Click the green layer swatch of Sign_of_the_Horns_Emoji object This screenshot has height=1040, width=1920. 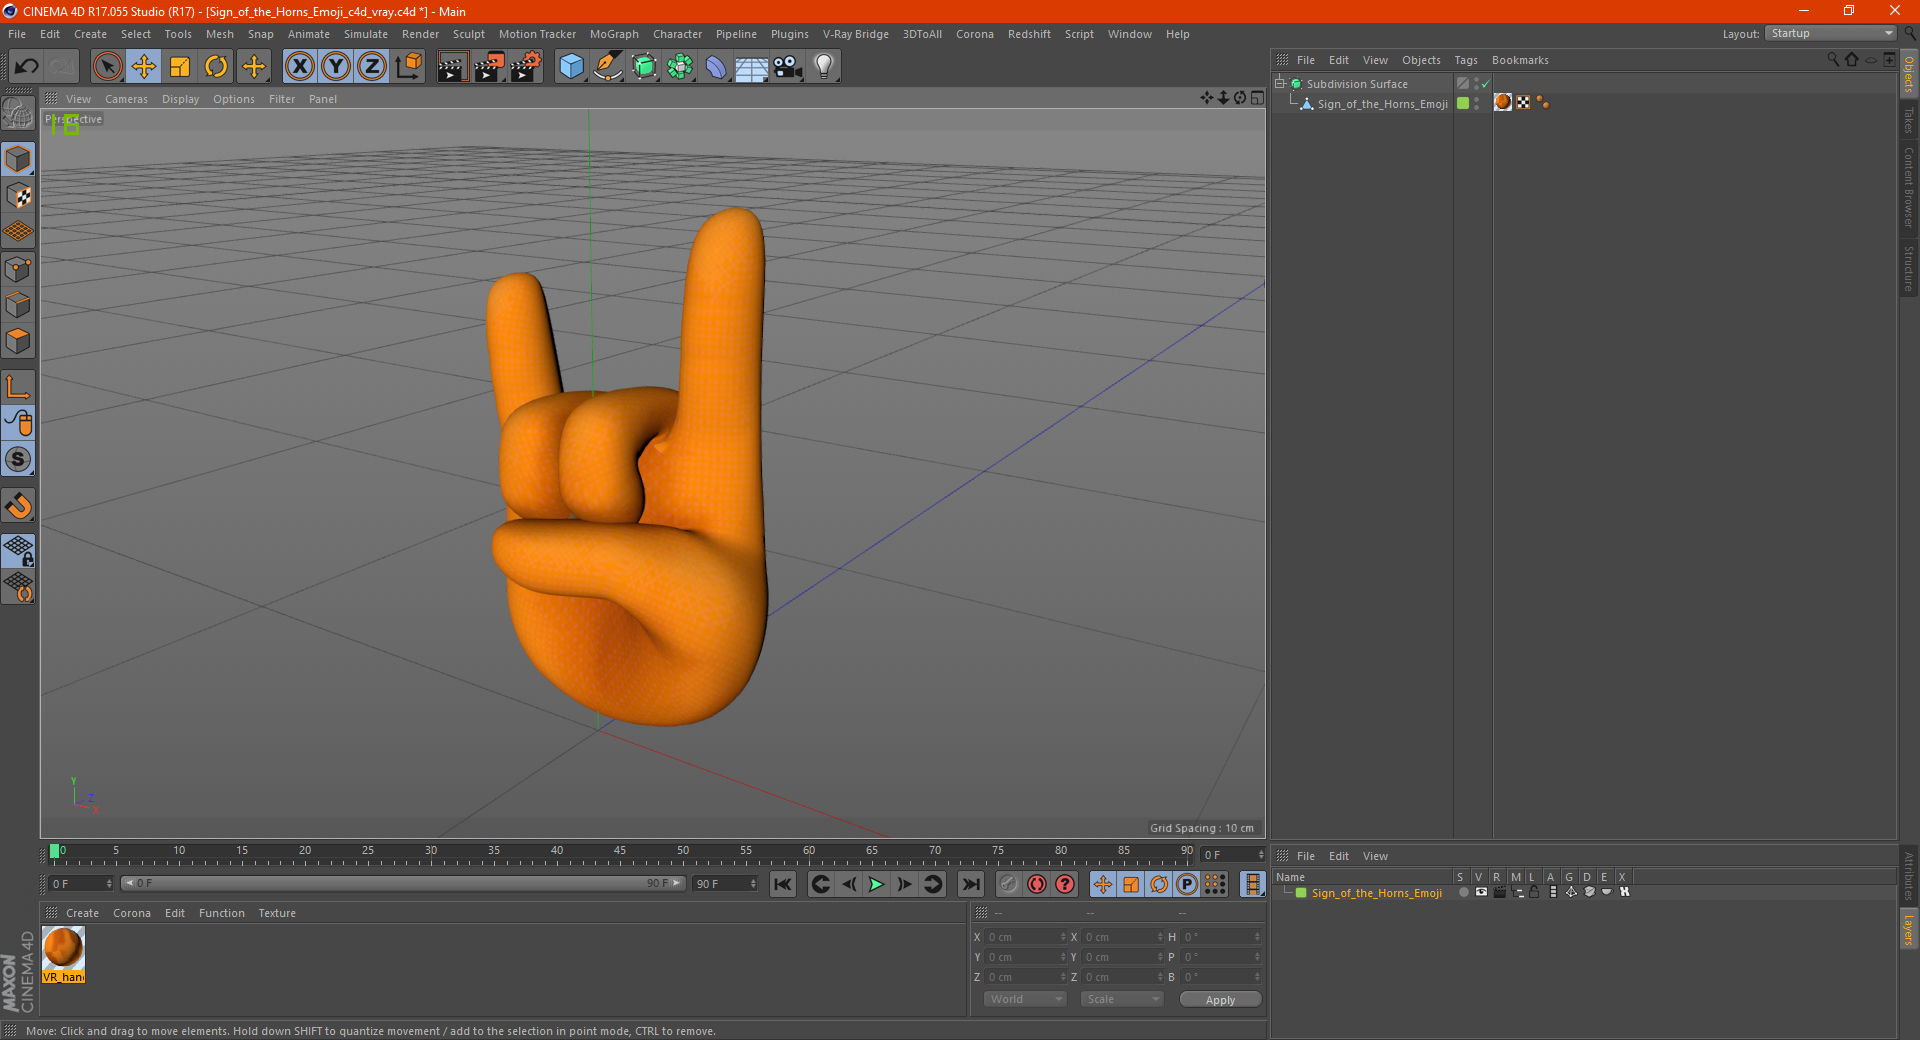[1463, 103]
